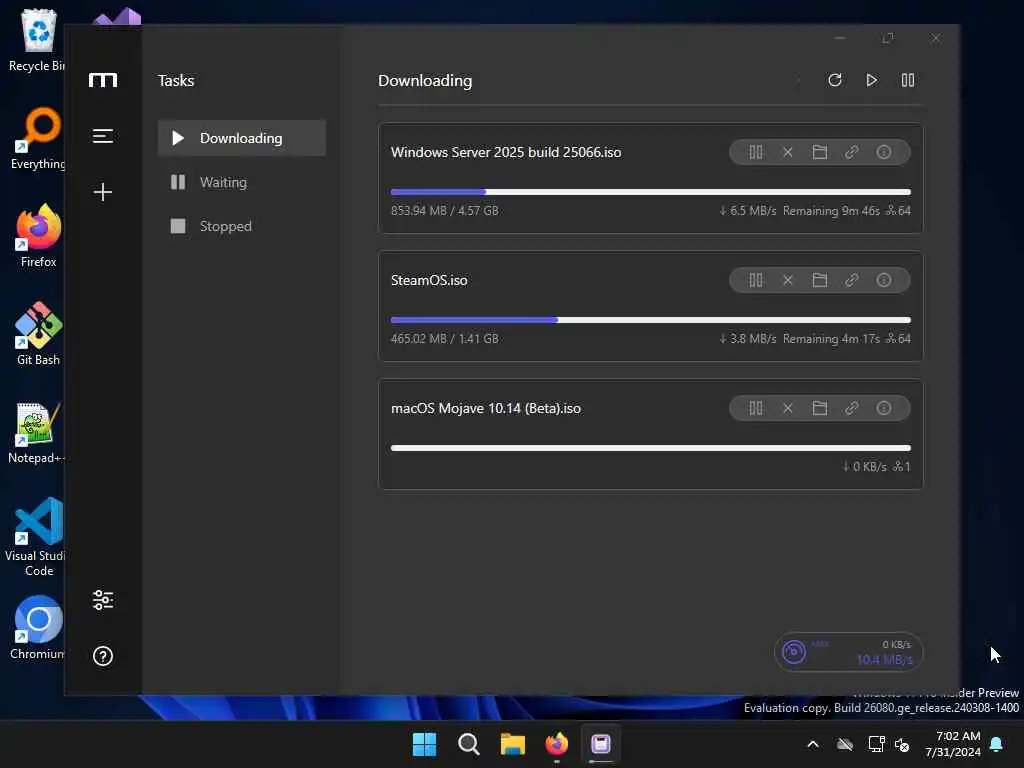Open the help question mark icon

pyautogui.click(x=103, y=656)
